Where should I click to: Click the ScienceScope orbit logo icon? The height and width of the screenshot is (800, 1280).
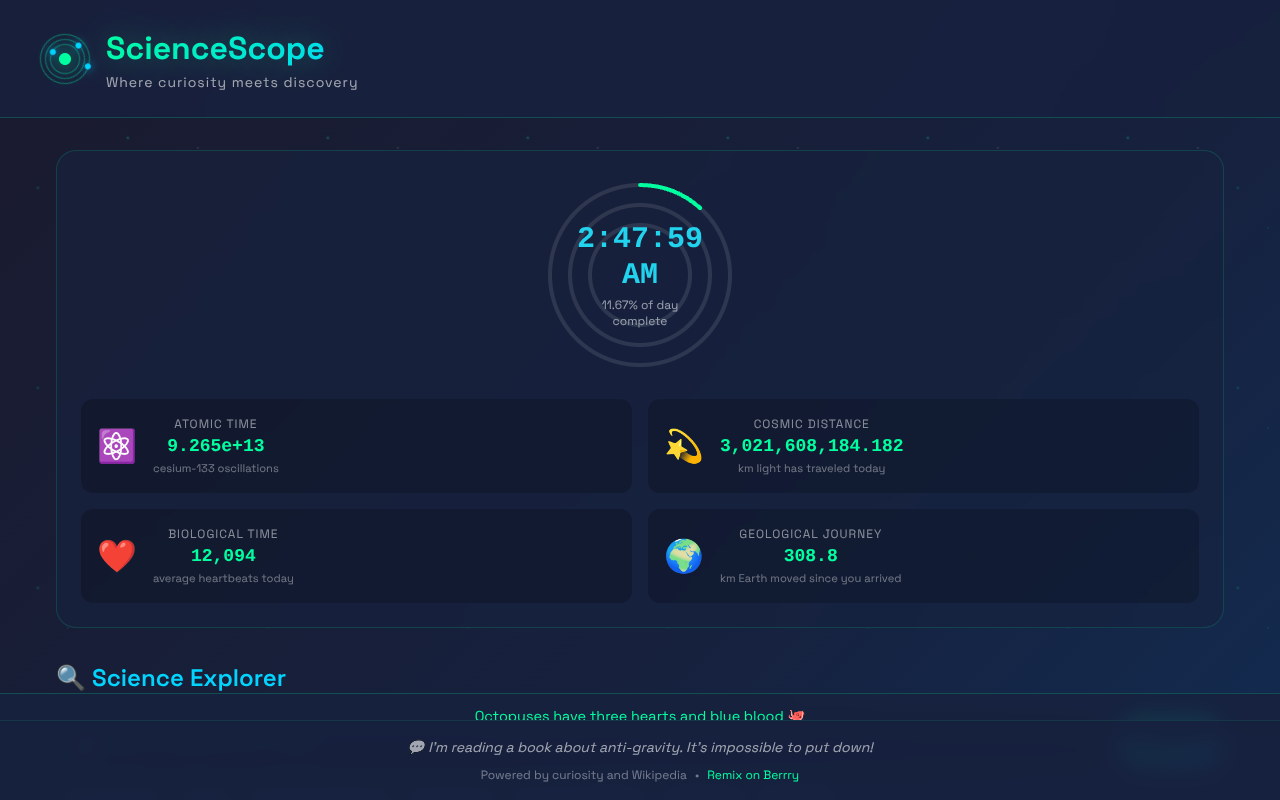click(65, 59)
